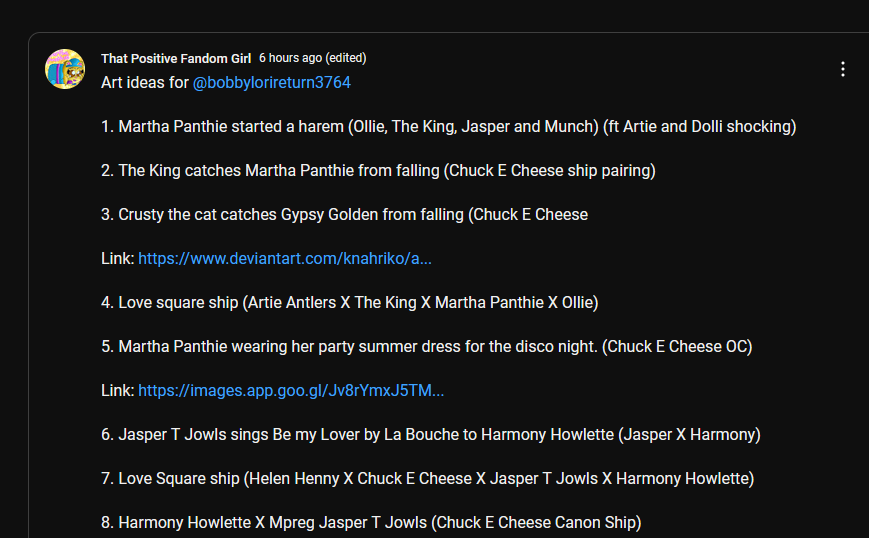
Task: Click the 'Link:' label before the deviantart URL
Action: 118,259
